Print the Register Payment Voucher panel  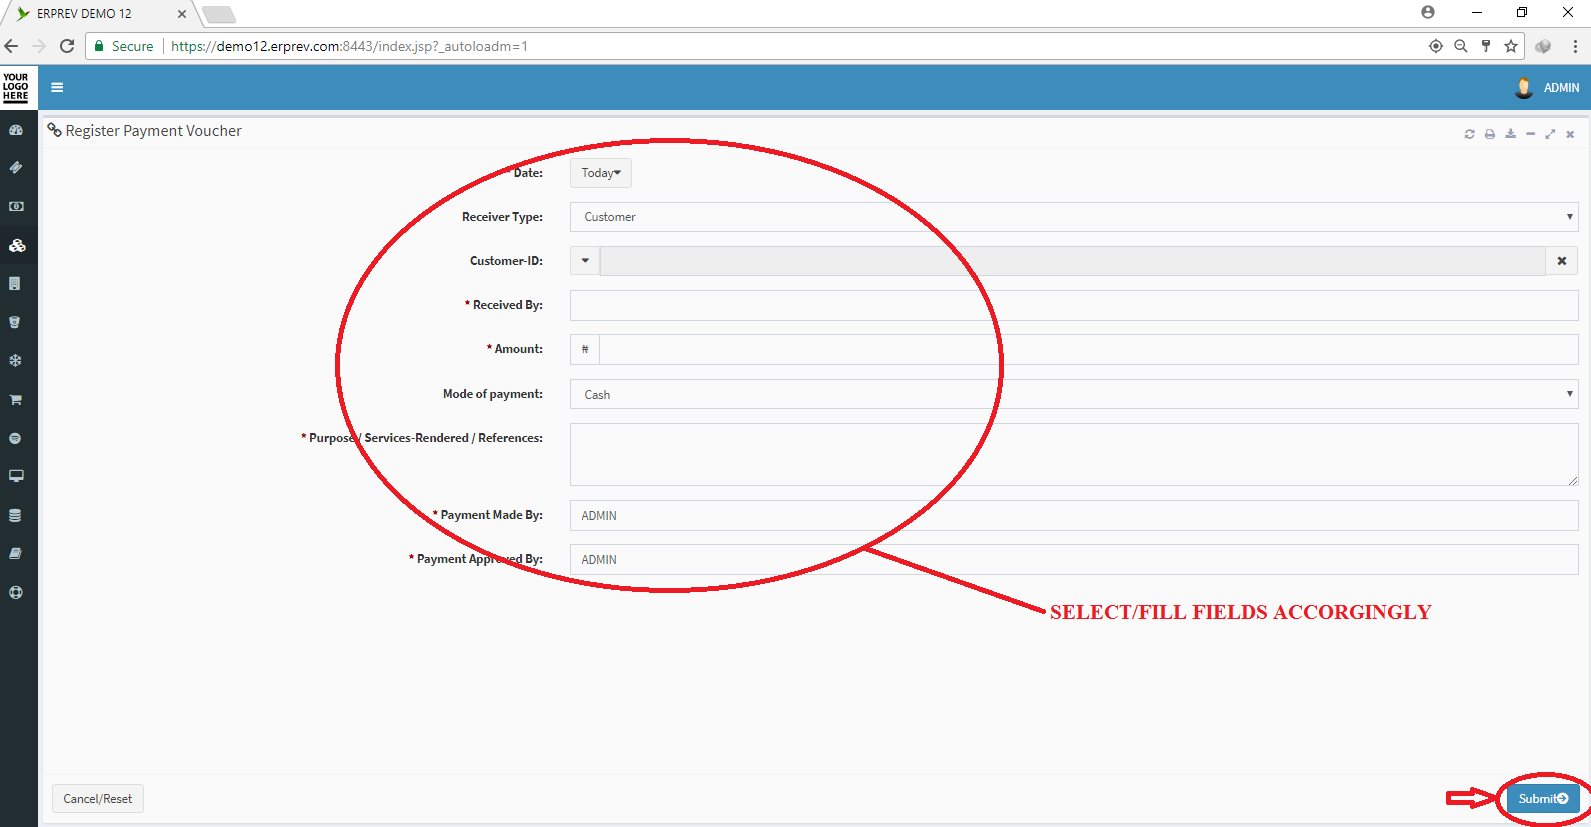pos(1490,134)
